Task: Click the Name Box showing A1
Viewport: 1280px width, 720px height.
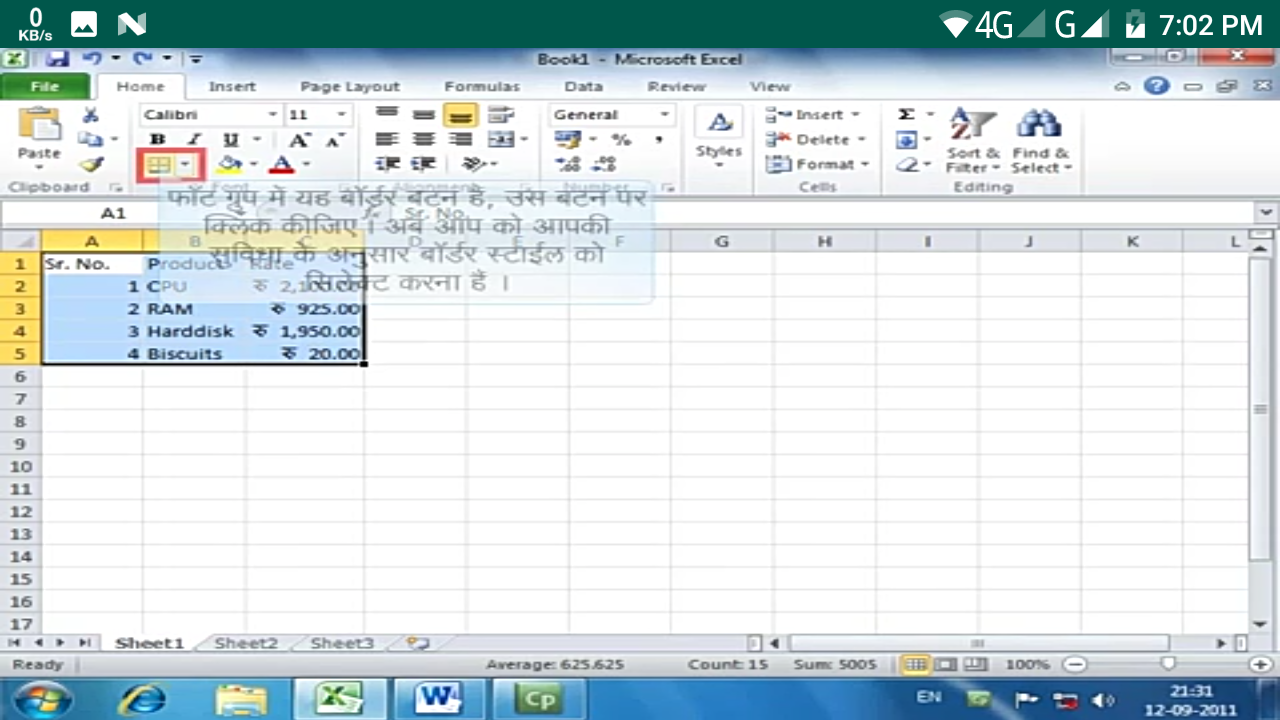Action: point(113,213)
